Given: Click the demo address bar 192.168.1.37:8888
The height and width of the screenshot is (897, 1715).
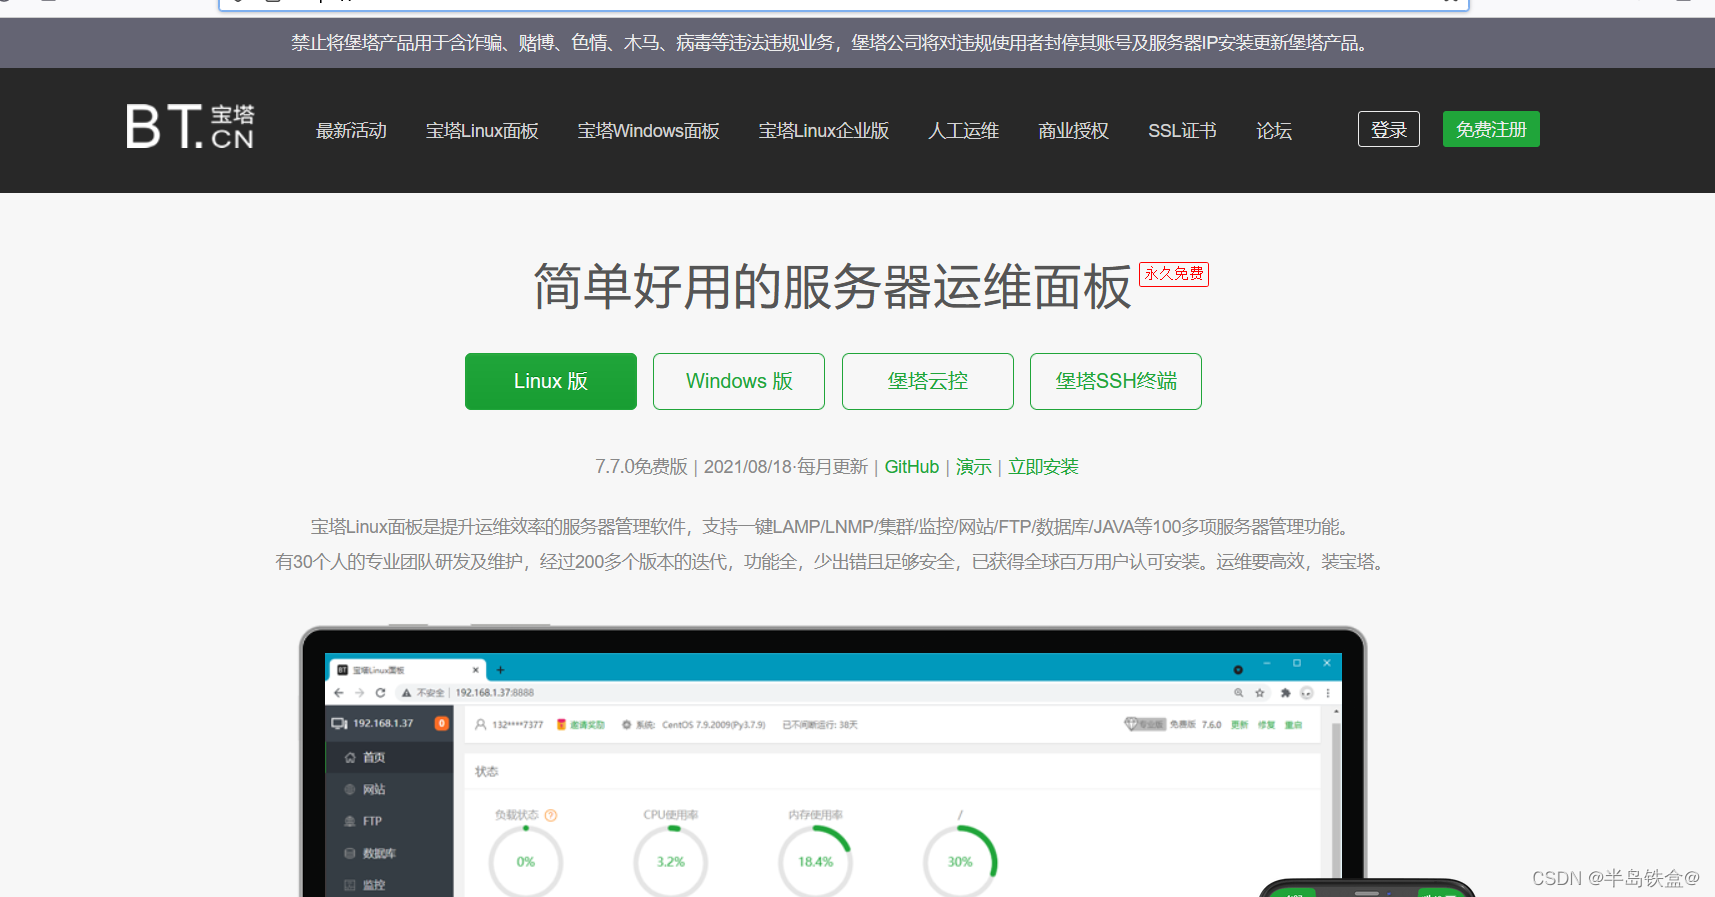Looking at the screenshot, I should [x=495, y=692].
